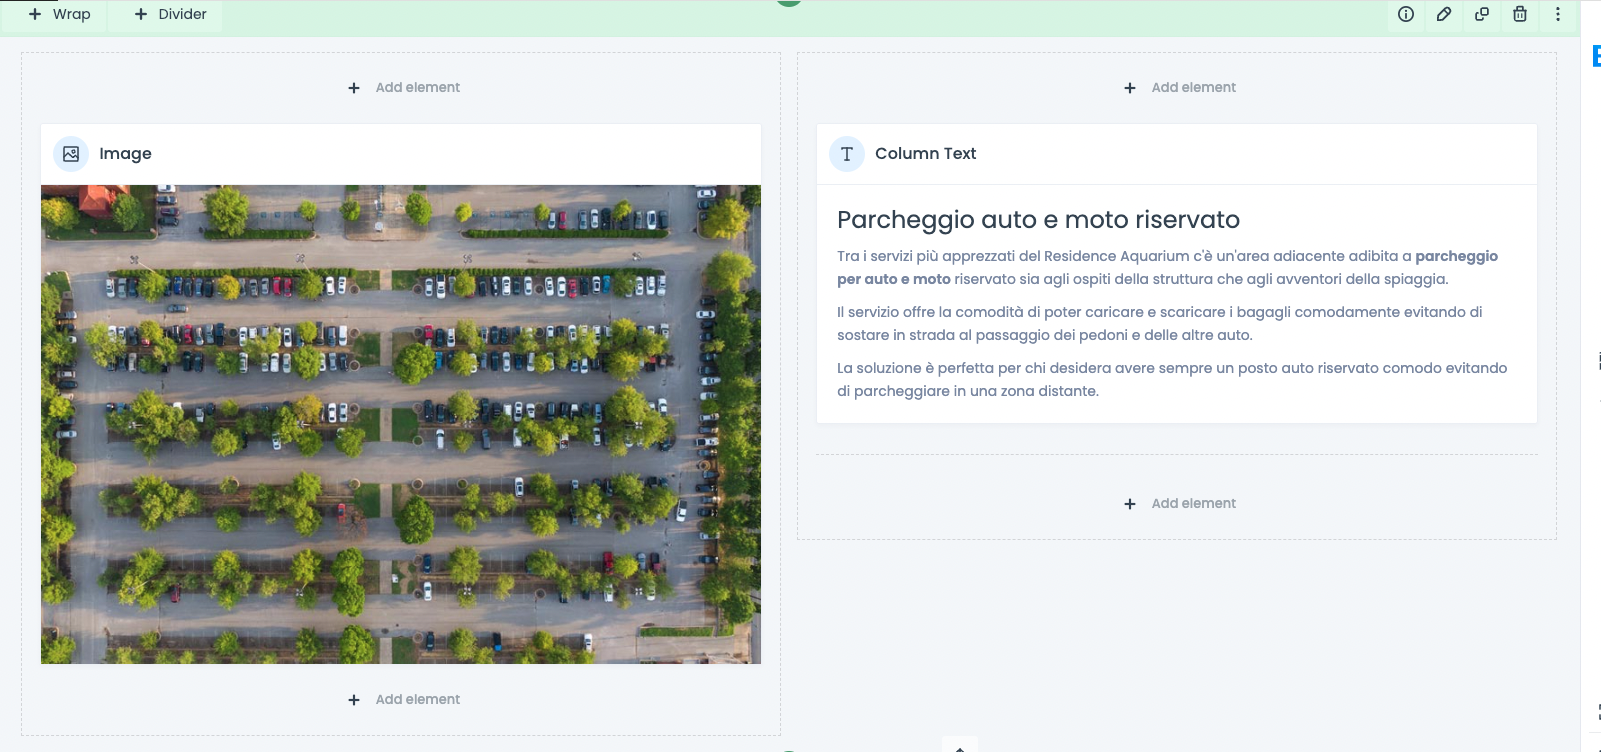This screenshot has width=1601, height=752.
Task: Click the paragraph starting with Tra i servizi
Action: coord(1167,268)
